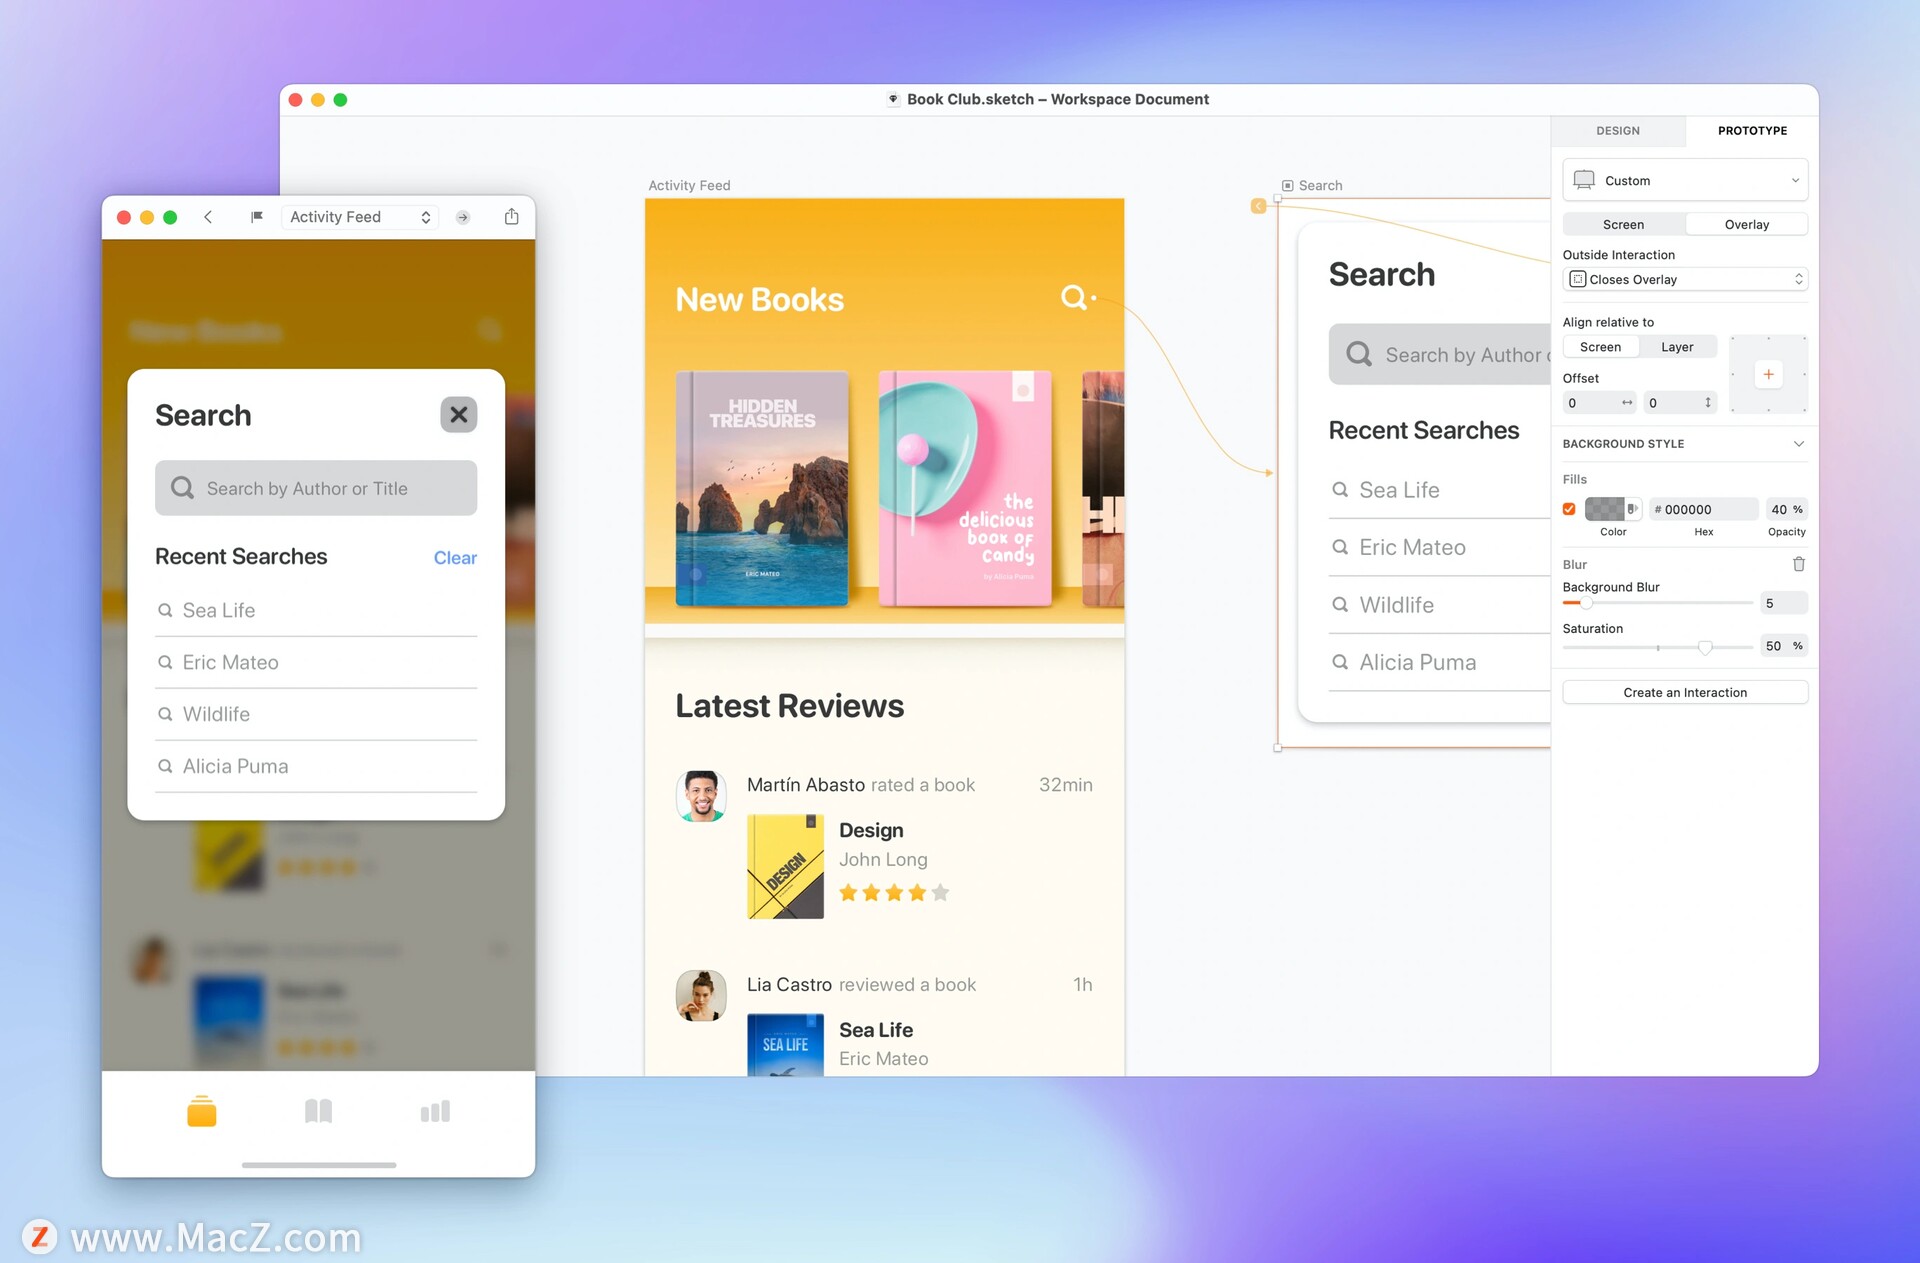
Task: Click the Overlay tab in prototype panel
Action: 1747,224
